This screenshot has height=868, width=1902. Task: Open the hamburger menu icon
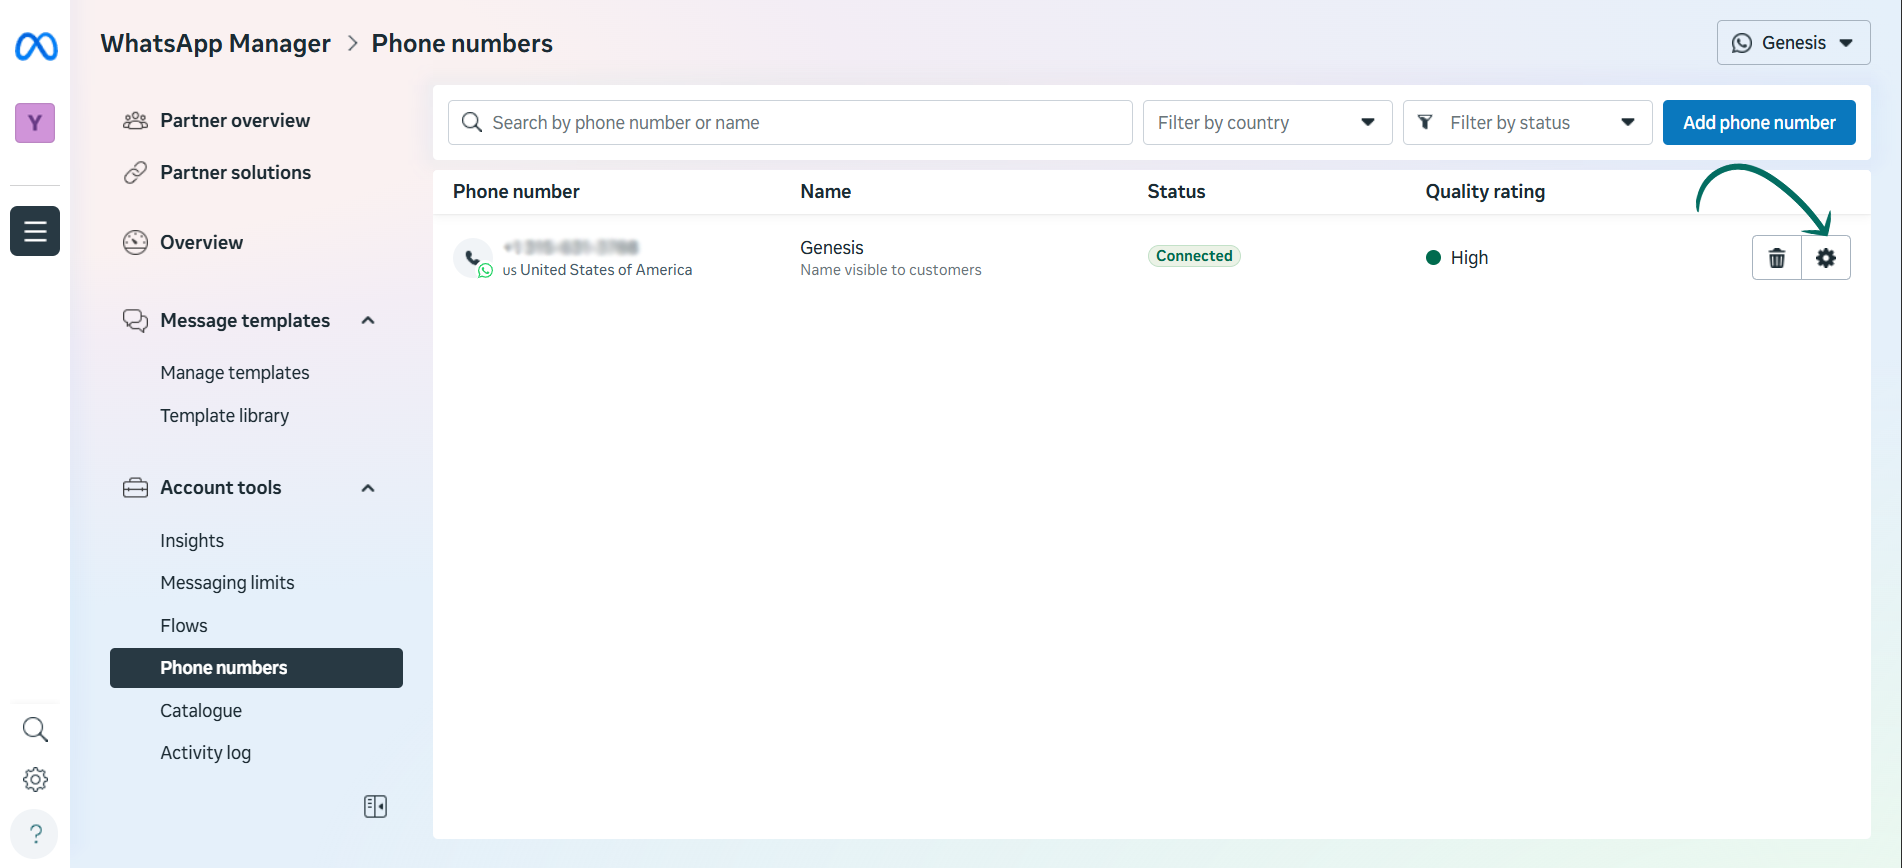pyautogui.click(x=35, y=231)
